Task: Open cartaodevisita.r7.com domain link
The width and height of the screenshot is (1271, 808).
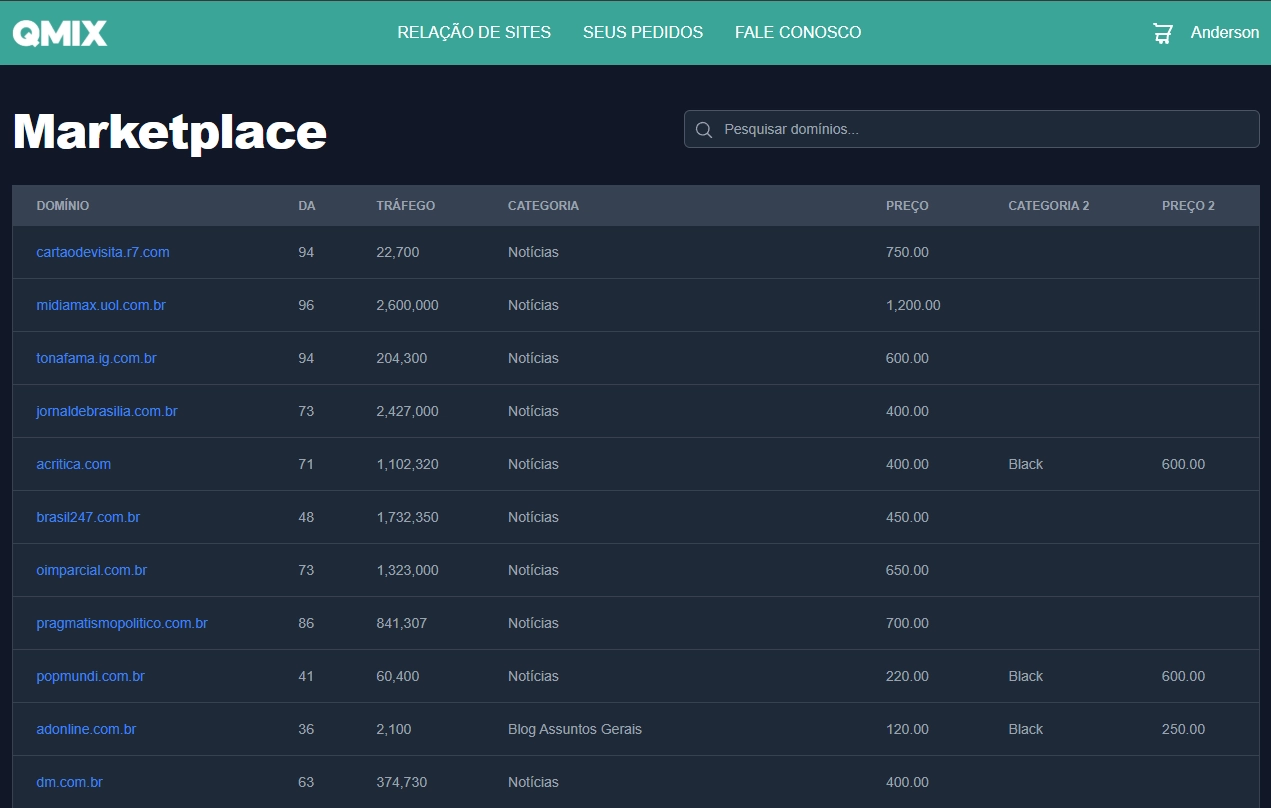Action: coord(103,252)
